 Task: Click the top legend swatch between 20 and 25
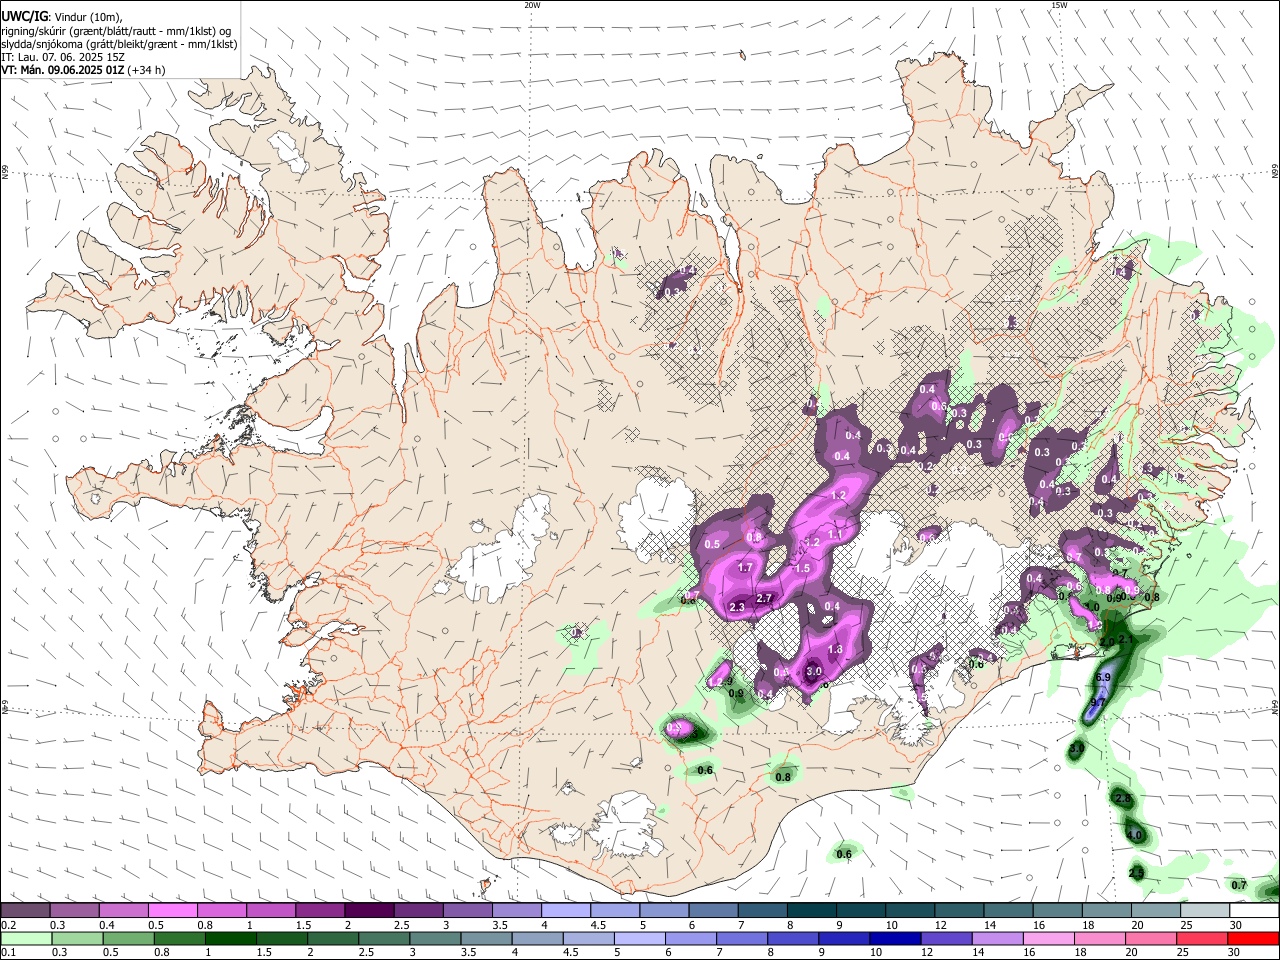click(x=1157, y=910)
